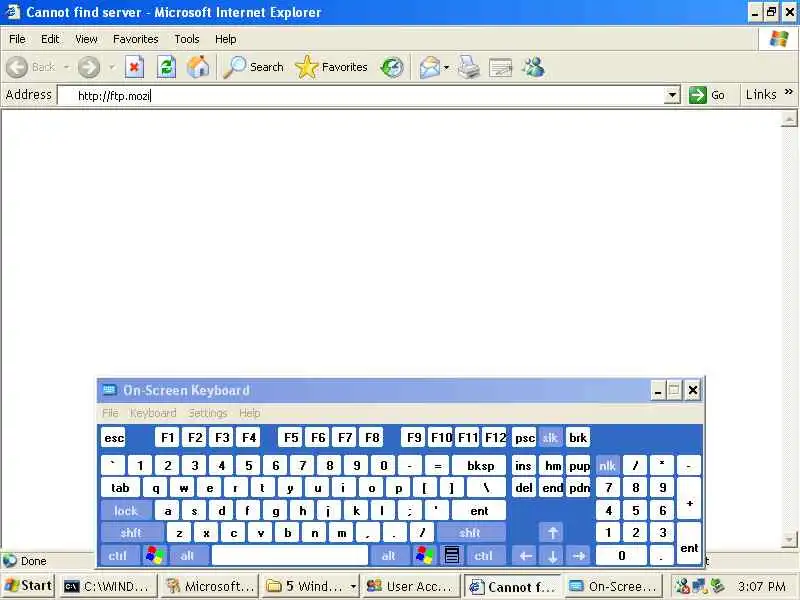Click the Forward navigation arrow icon

tap(89, 67)
